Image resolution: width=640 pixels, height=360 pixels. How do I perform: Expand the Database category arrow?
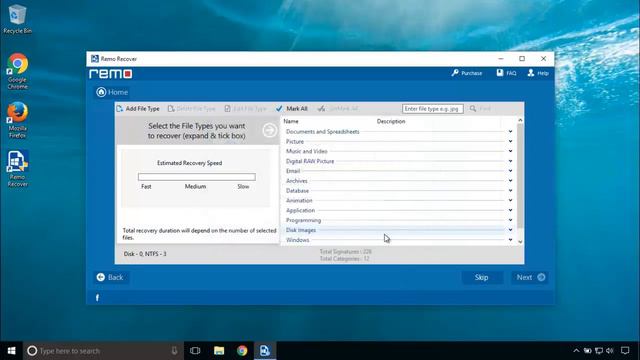[510, 191]
